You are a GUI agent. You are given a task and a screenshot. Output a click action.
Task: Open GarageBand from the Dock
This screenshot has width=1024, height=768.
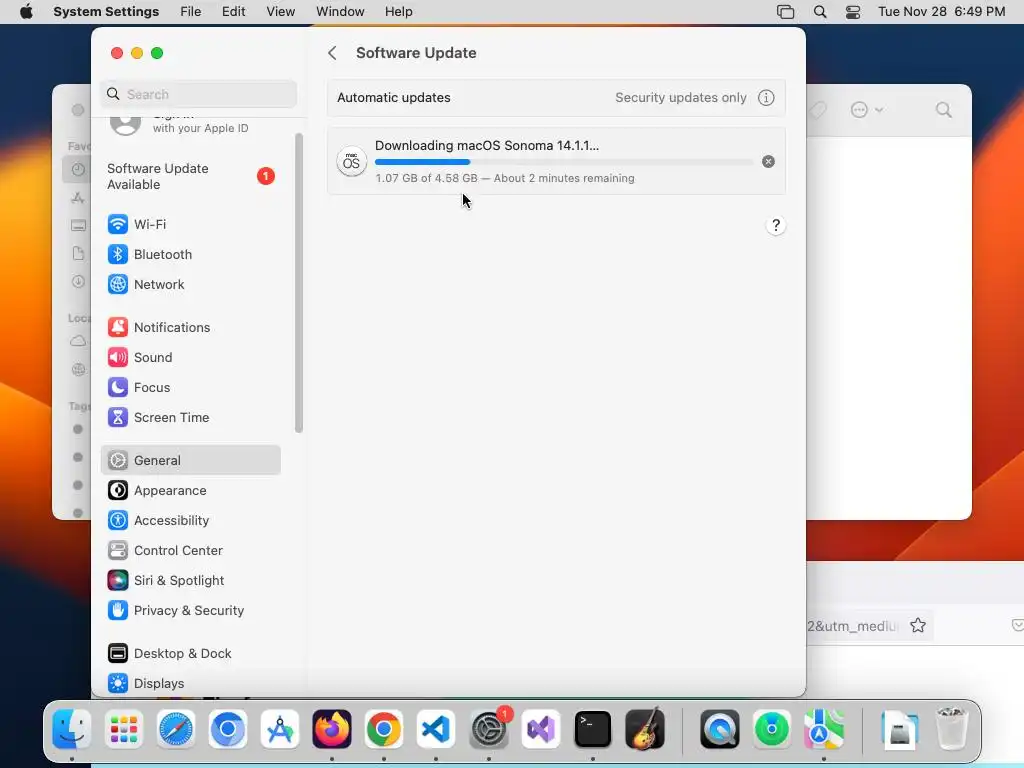645,729
